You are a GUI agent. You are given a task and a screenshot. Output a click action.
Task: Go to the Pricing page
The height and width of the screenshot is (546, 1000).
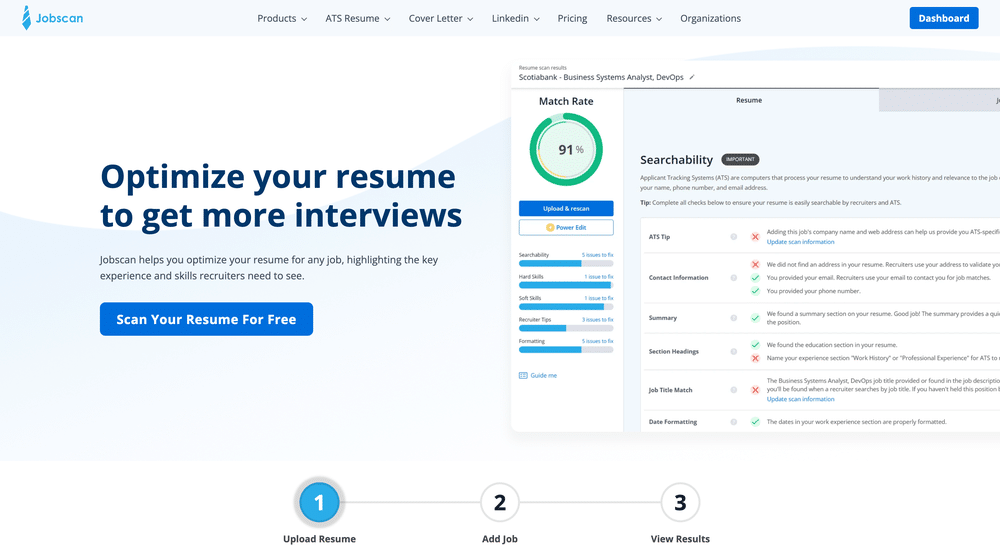coord(572,18)
